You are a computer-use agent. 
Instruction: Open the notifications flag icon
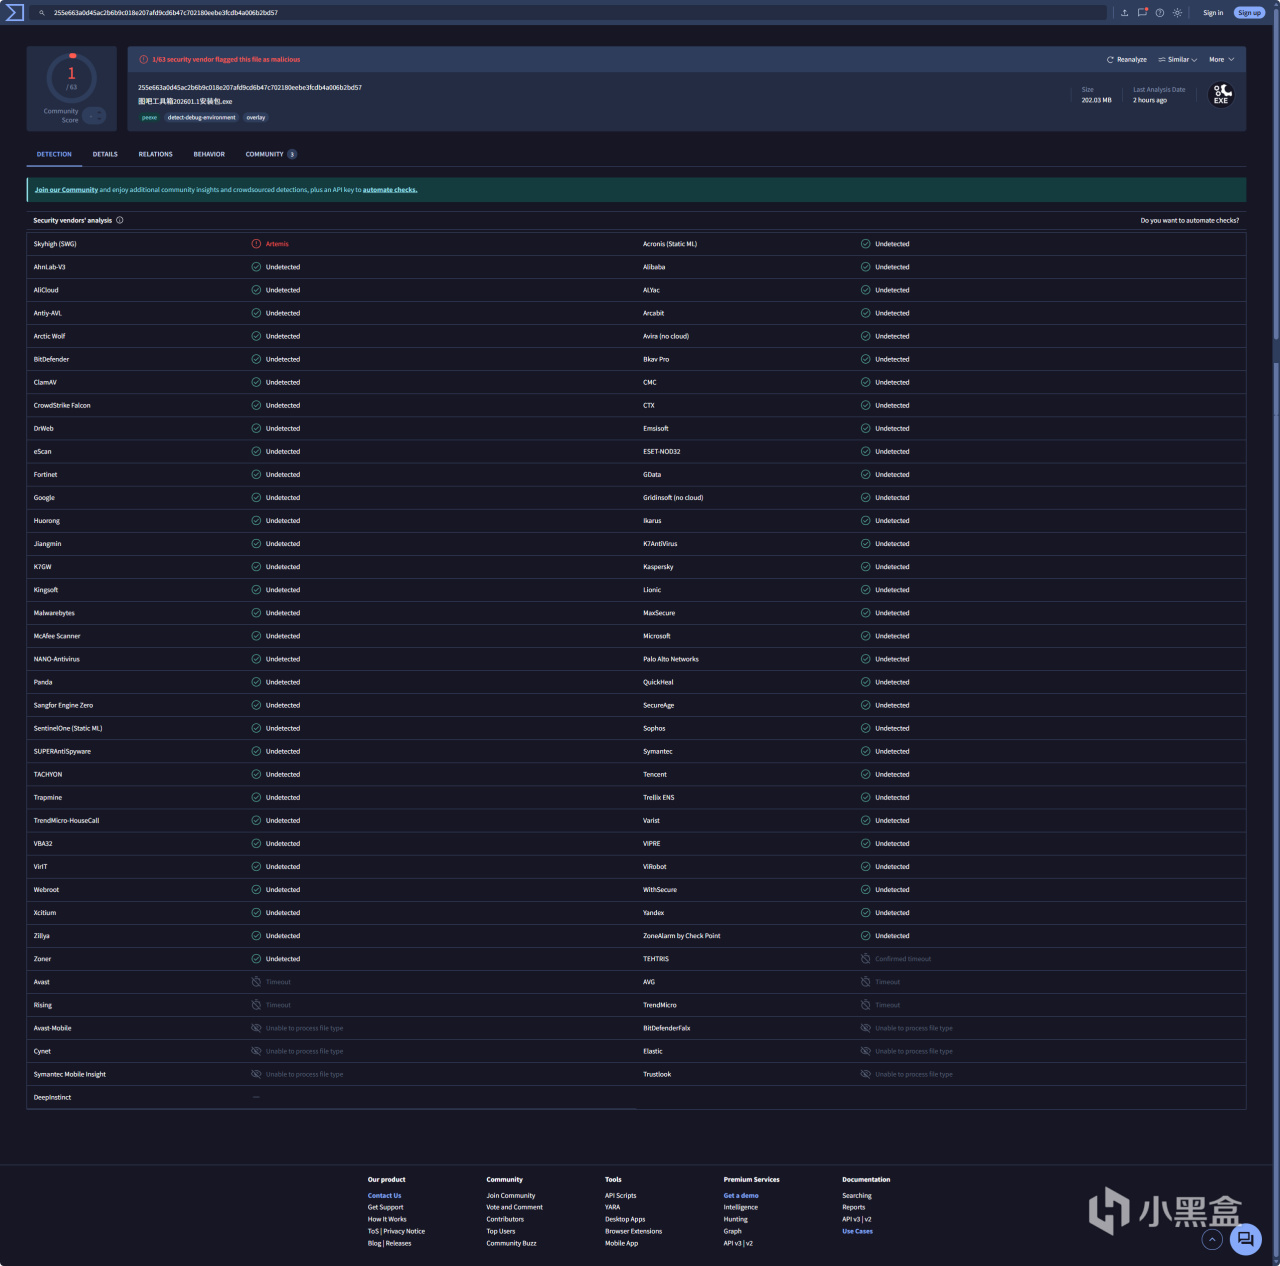coord(1142,13)
